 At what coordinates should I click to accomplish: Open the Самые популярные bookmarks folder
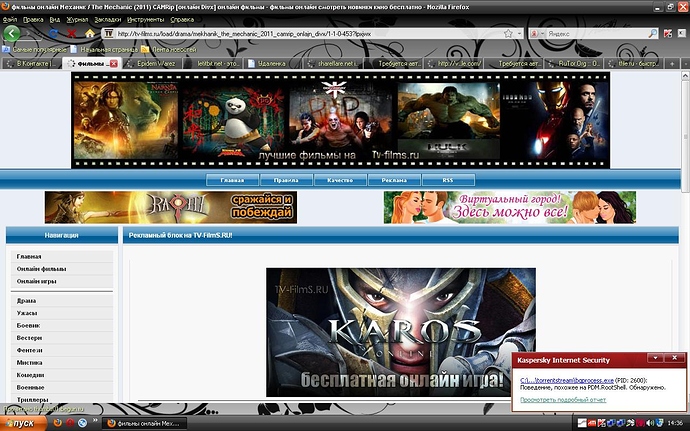(x=34, y=50)
